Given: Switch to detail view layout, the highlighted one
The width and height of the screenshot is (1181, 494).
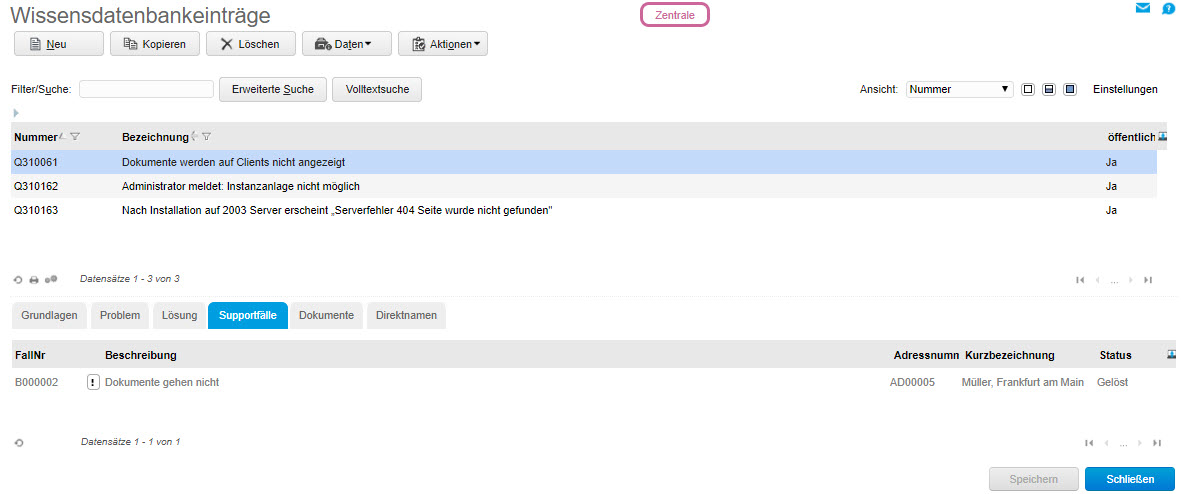Looking at the screenshot, I should point(1070,90).
